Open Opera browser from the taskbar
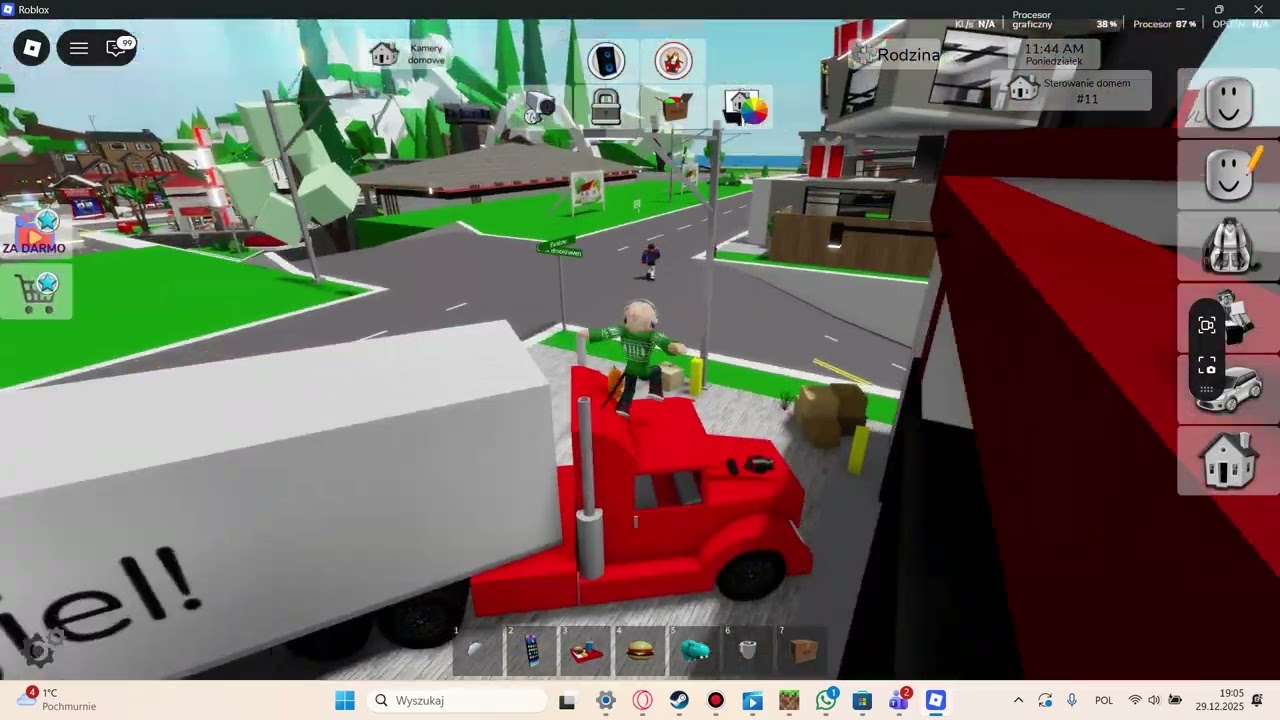 pyautogui.click(x=643, y=700)
